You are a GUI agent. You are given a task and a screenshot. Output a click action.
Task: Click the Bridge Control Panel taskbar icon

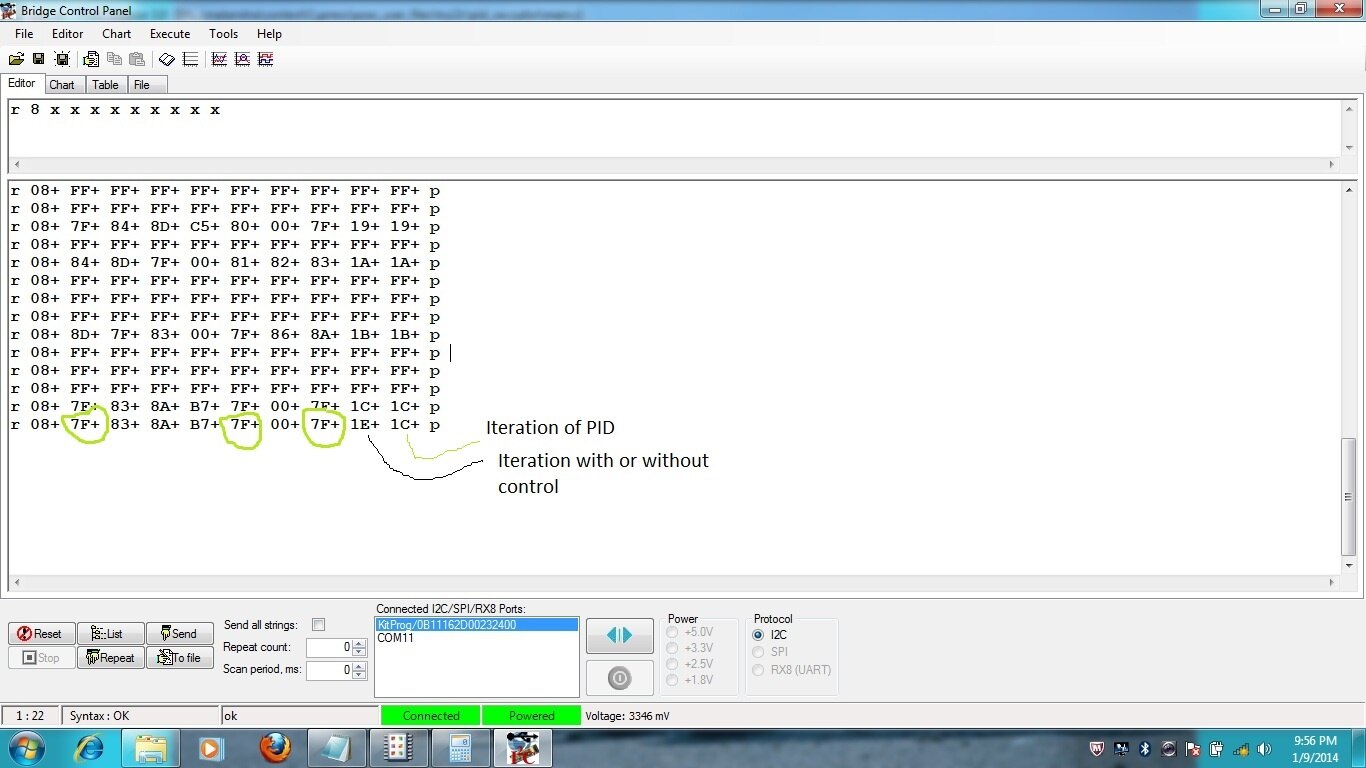point(523,748)
